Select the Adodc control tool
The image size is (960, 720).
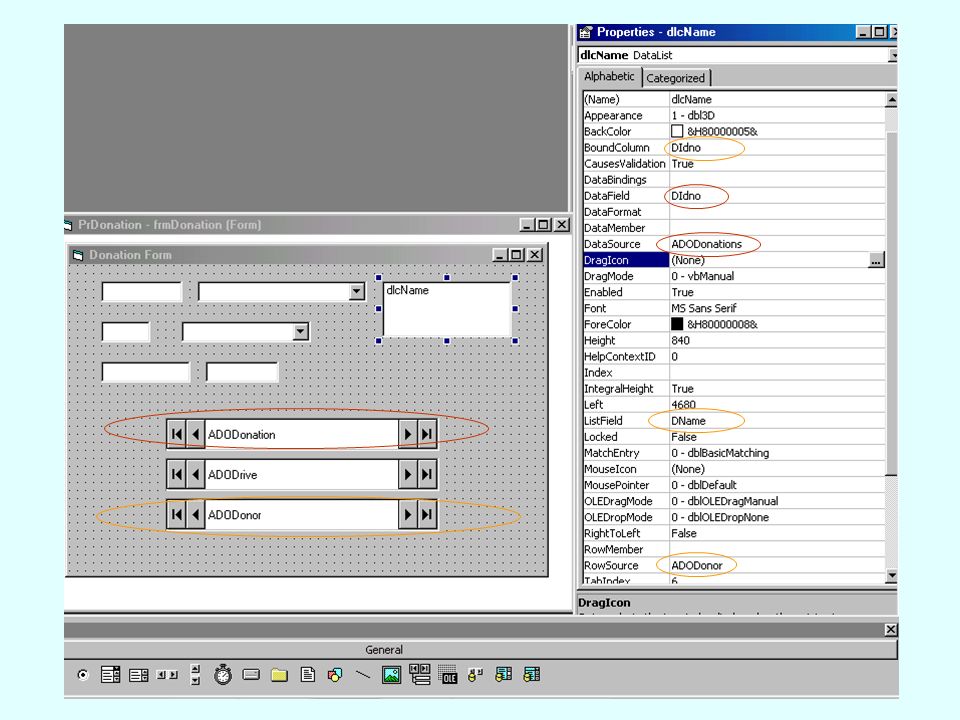point(475,675)
